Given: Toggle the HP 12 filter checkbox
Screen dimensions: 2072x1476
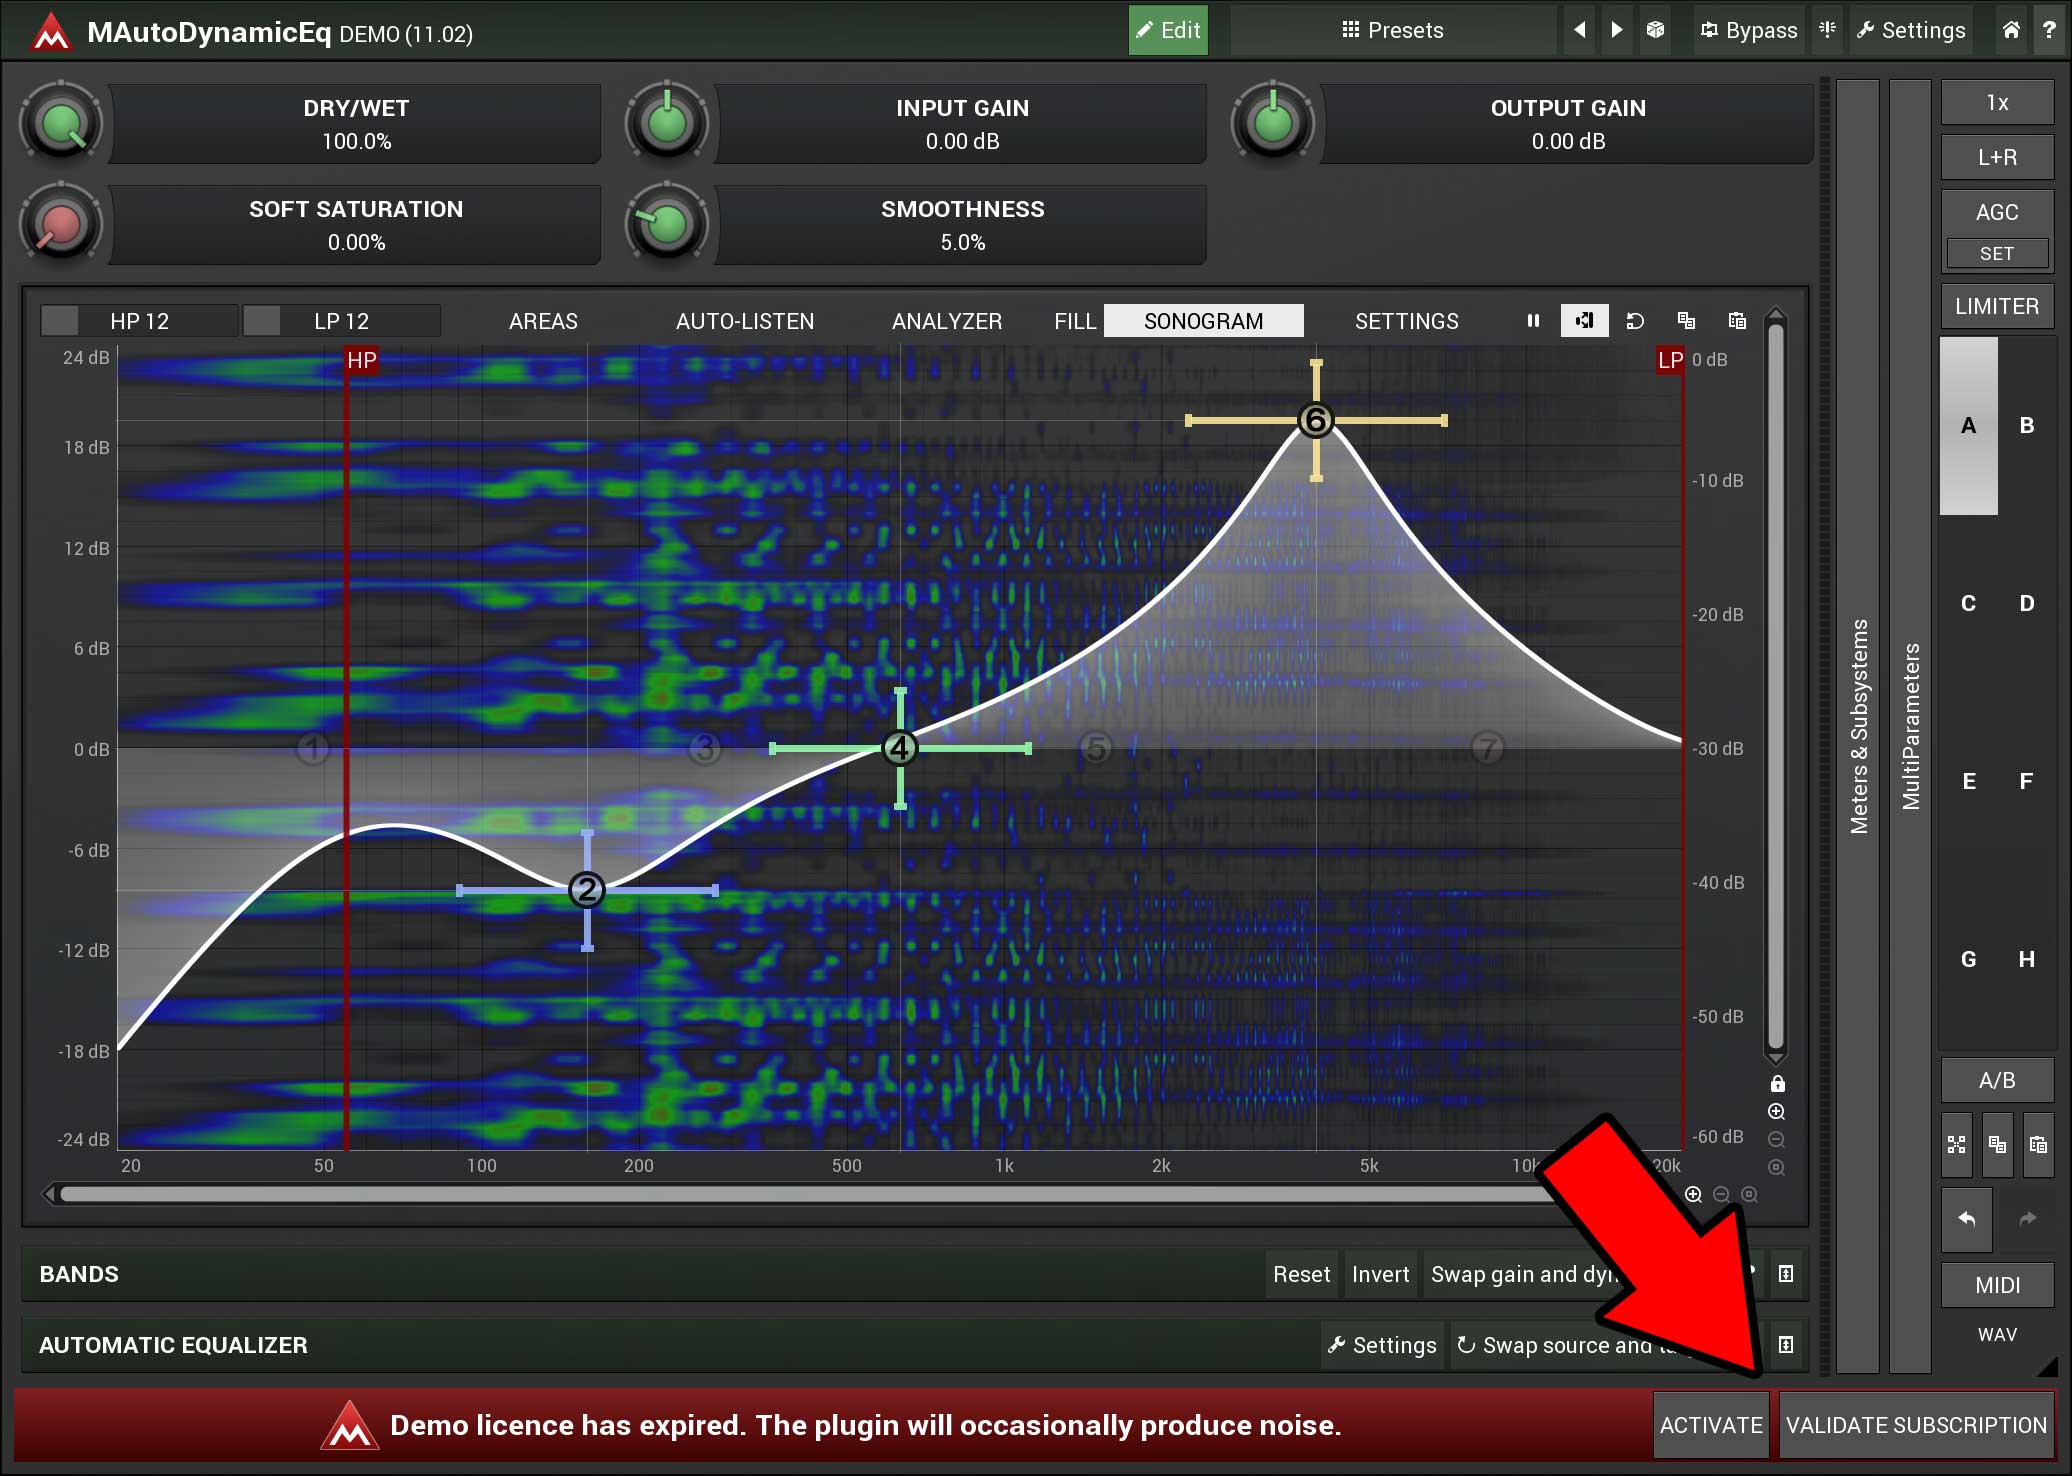Looking at the screenshot, I should 60,321.
